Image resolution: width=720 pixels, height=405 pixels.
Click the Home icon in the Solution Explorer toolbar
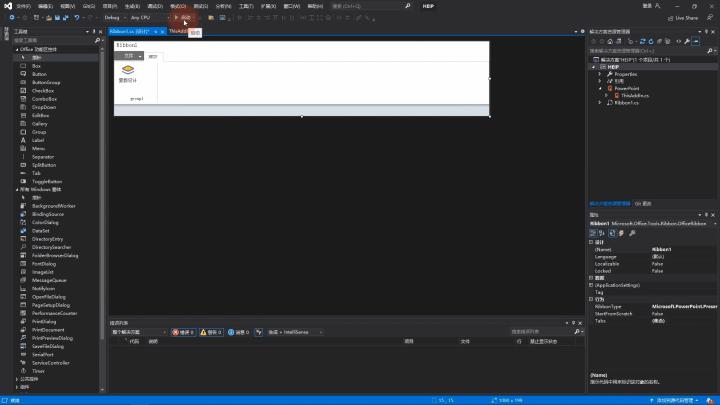pyautogui.click(x=610, y=41)
